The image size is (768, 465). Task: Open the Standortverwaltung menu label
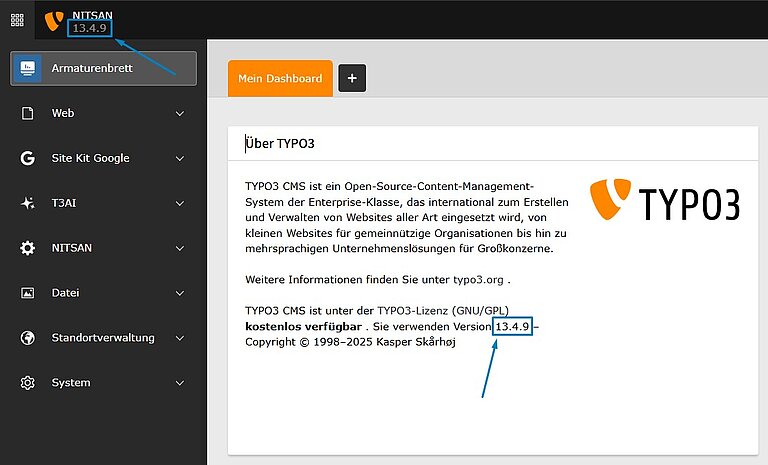pos(103,338)
